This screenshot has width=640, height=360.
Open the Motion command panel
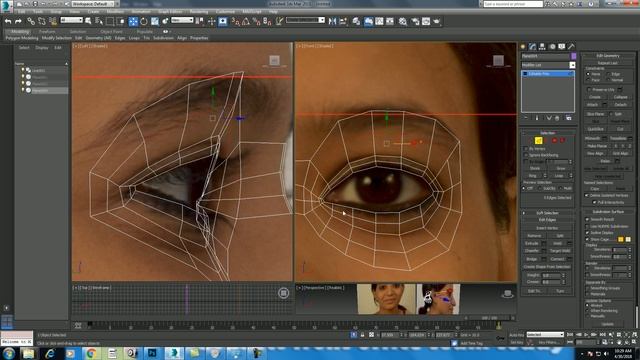click(x=552, y=47)
